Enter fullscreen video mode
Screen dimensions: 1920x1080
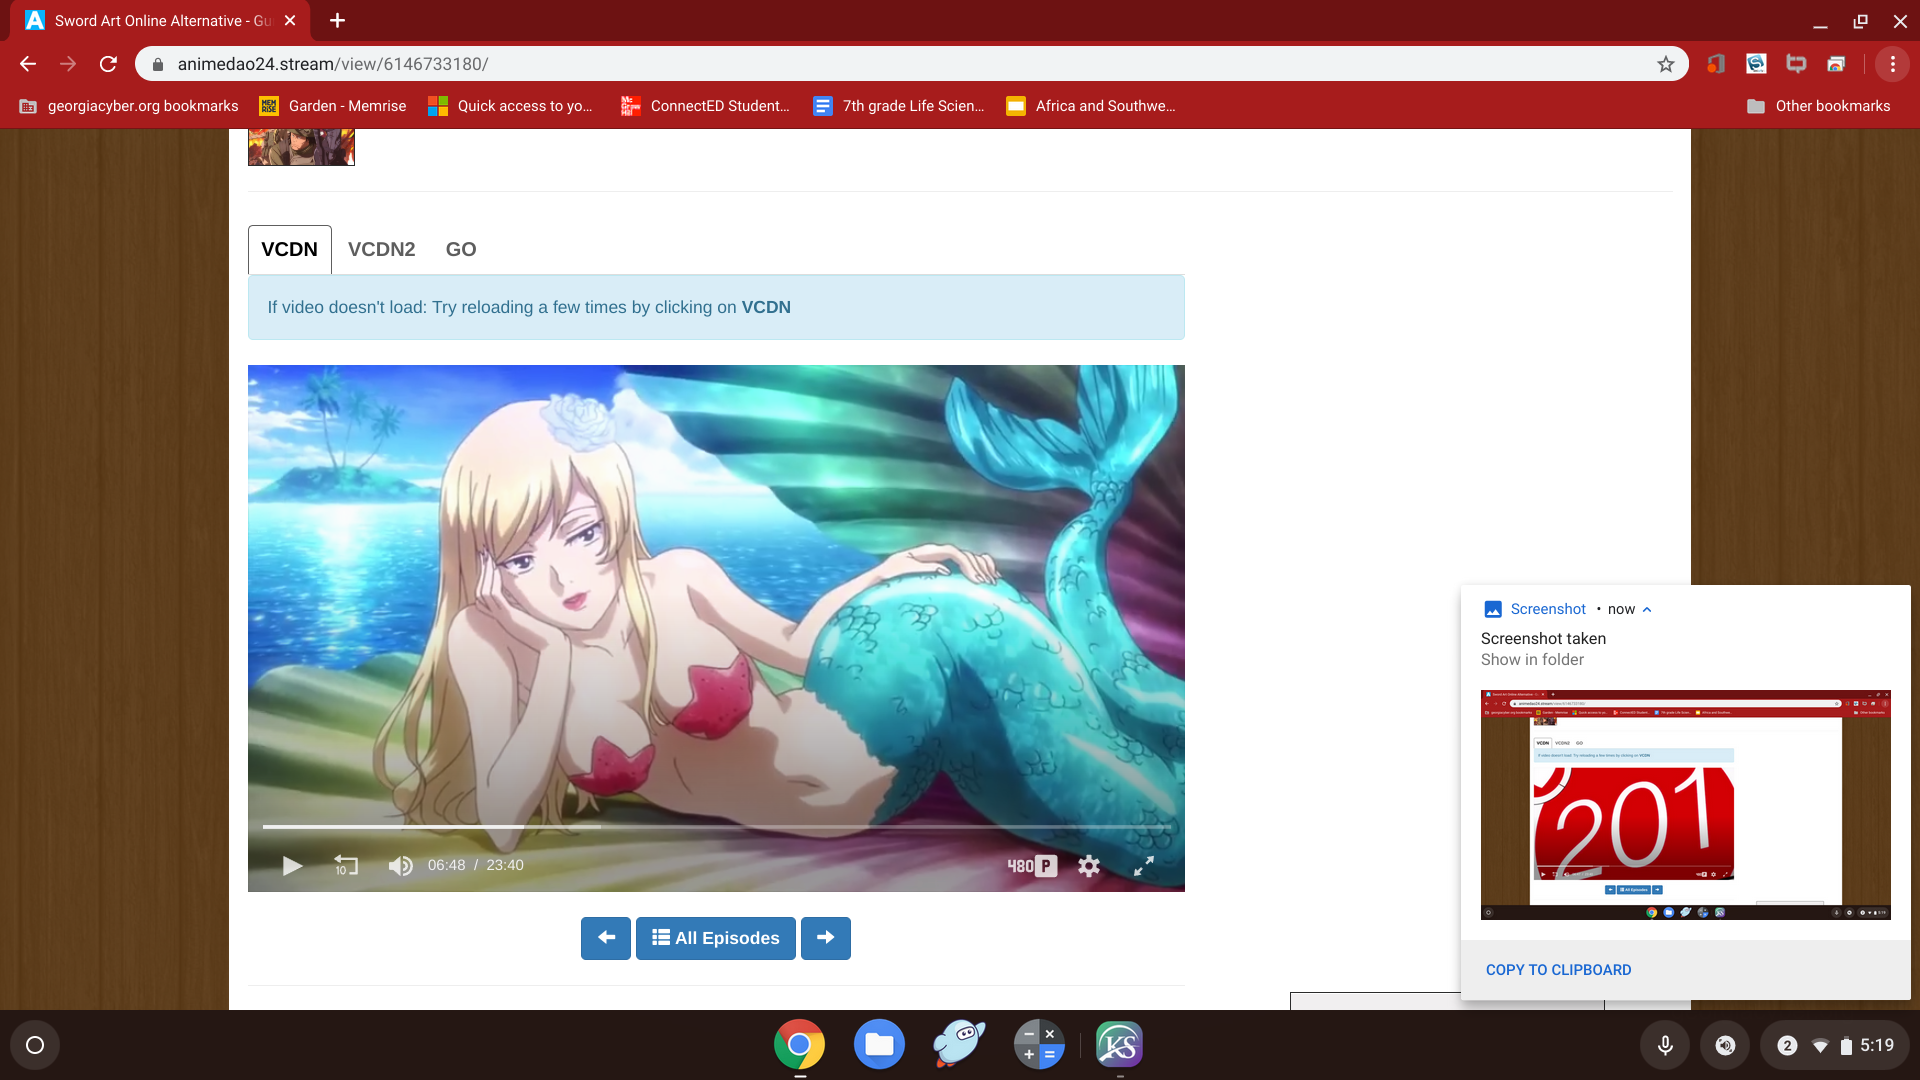pos(1144,866)
